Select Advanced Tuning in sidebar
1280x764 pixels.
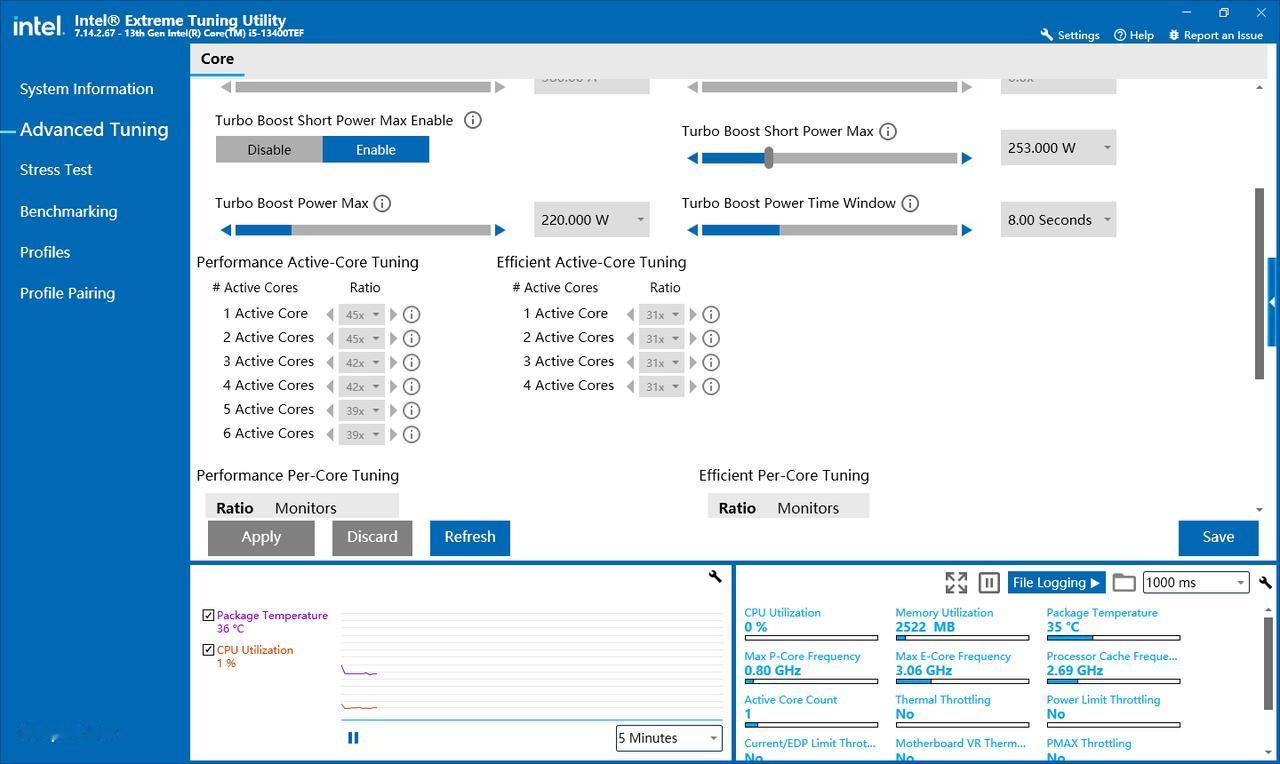tap(94, 129)
